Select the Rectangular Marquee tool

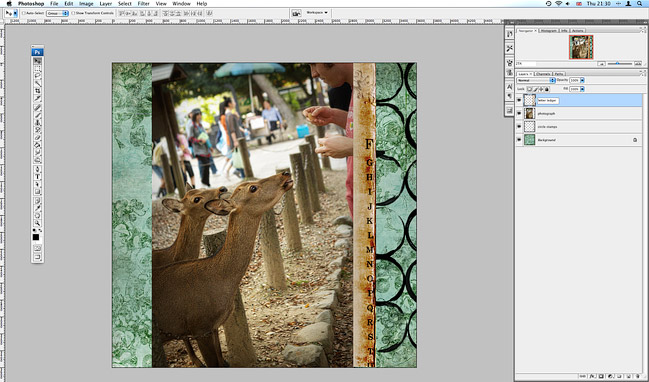click(37, 68)
